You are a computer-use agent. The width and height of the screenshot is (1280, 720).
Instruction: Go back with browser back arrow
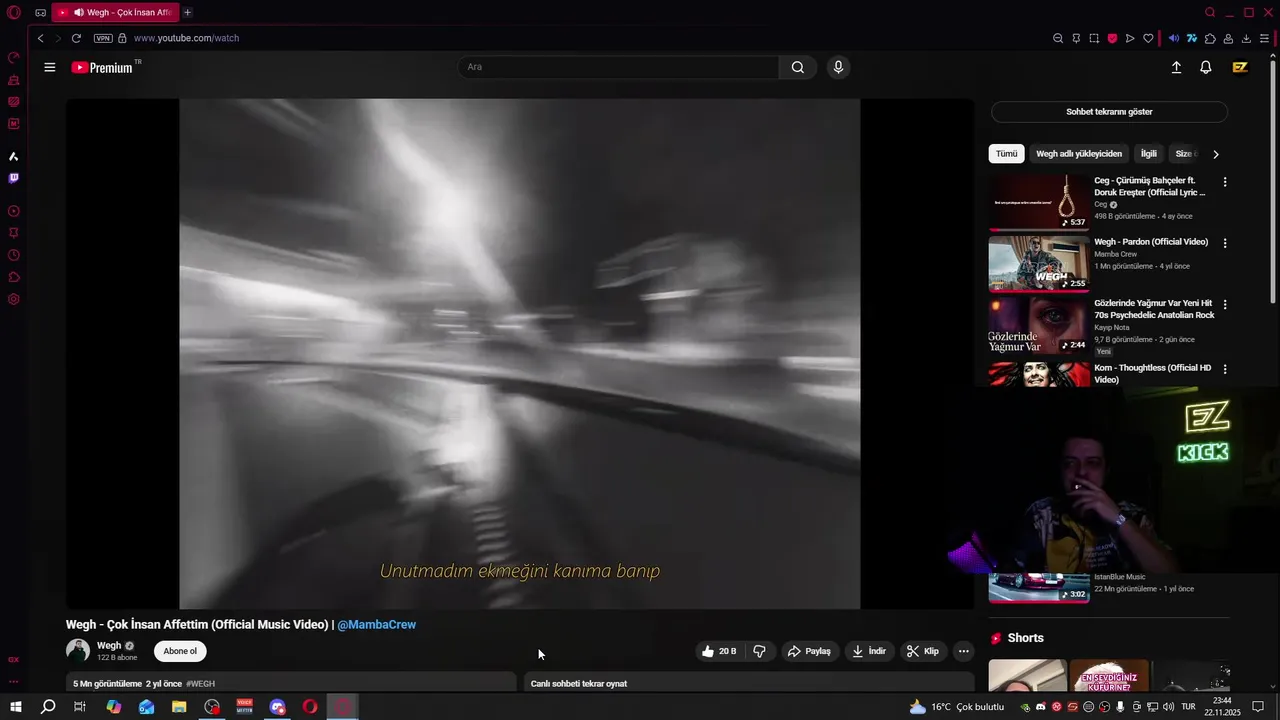click(40, 38)
